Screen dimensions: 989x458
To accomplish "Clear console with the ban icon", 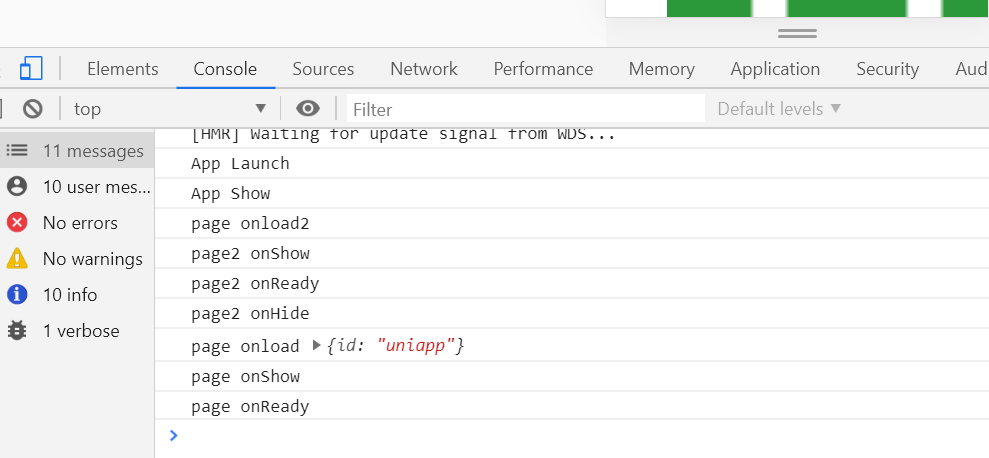I will pyautogui.click(x=33, y=109).
